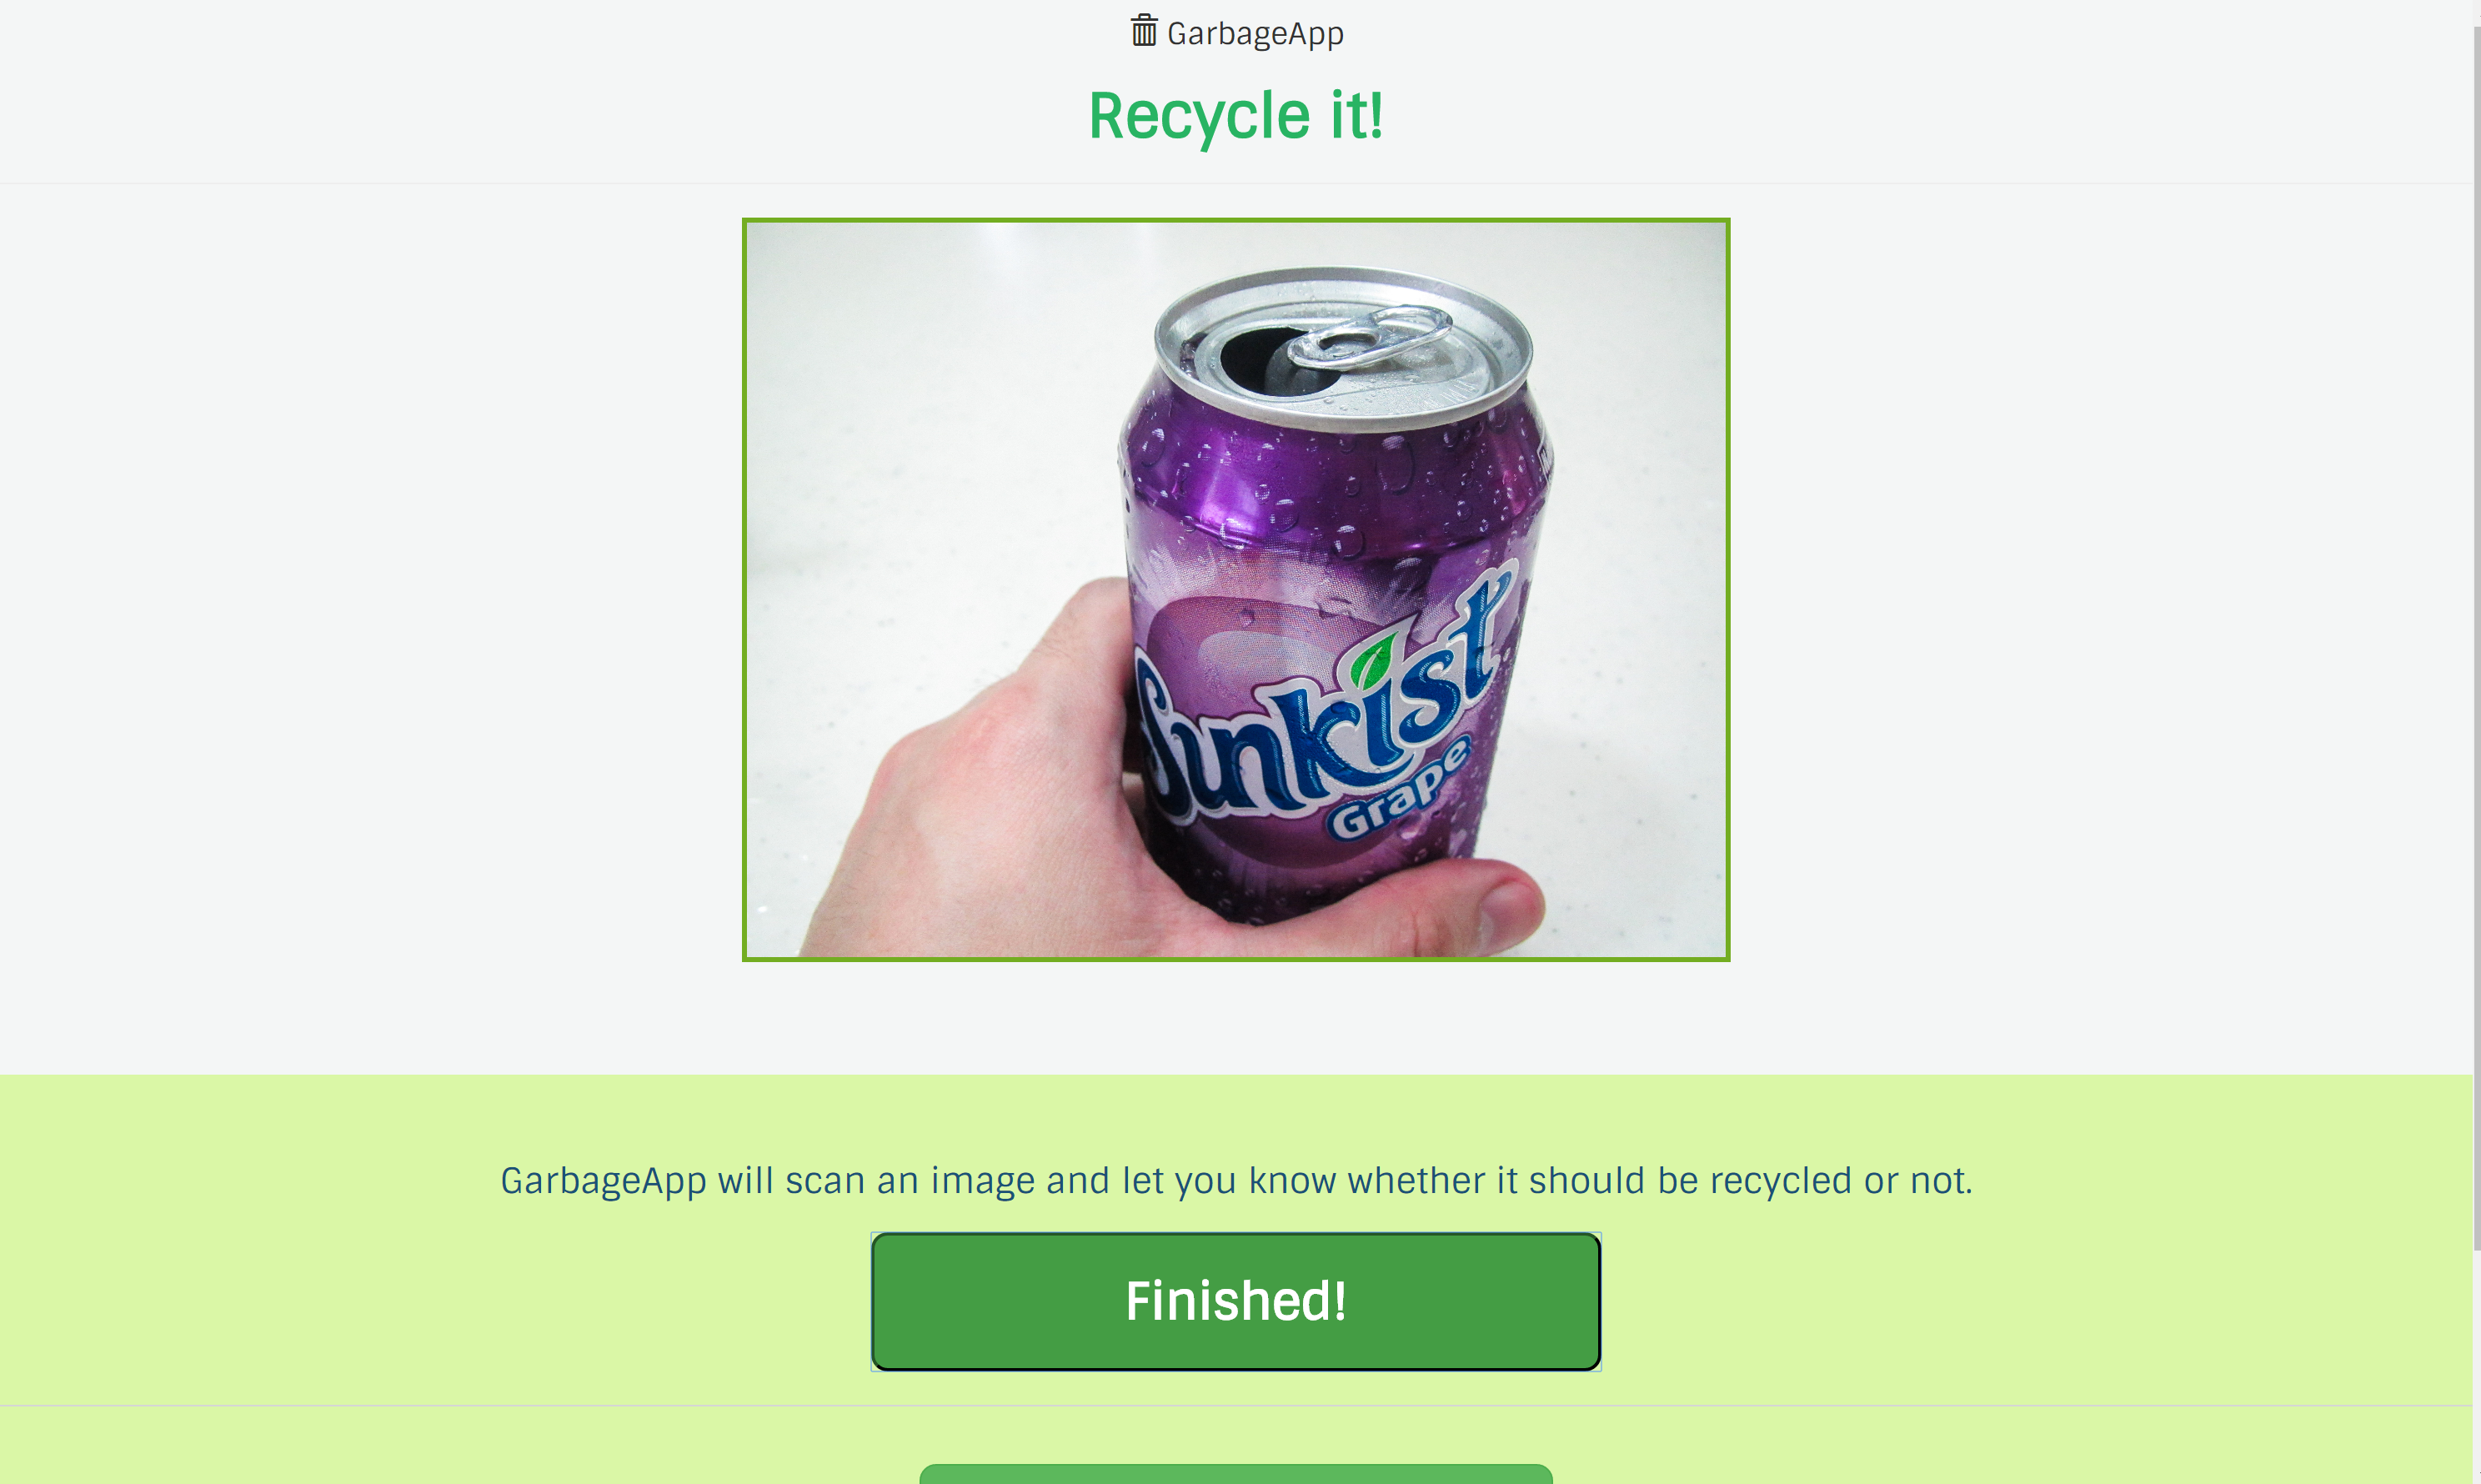Click the green leaf in Sunkist logo

tap(1372, 661)
